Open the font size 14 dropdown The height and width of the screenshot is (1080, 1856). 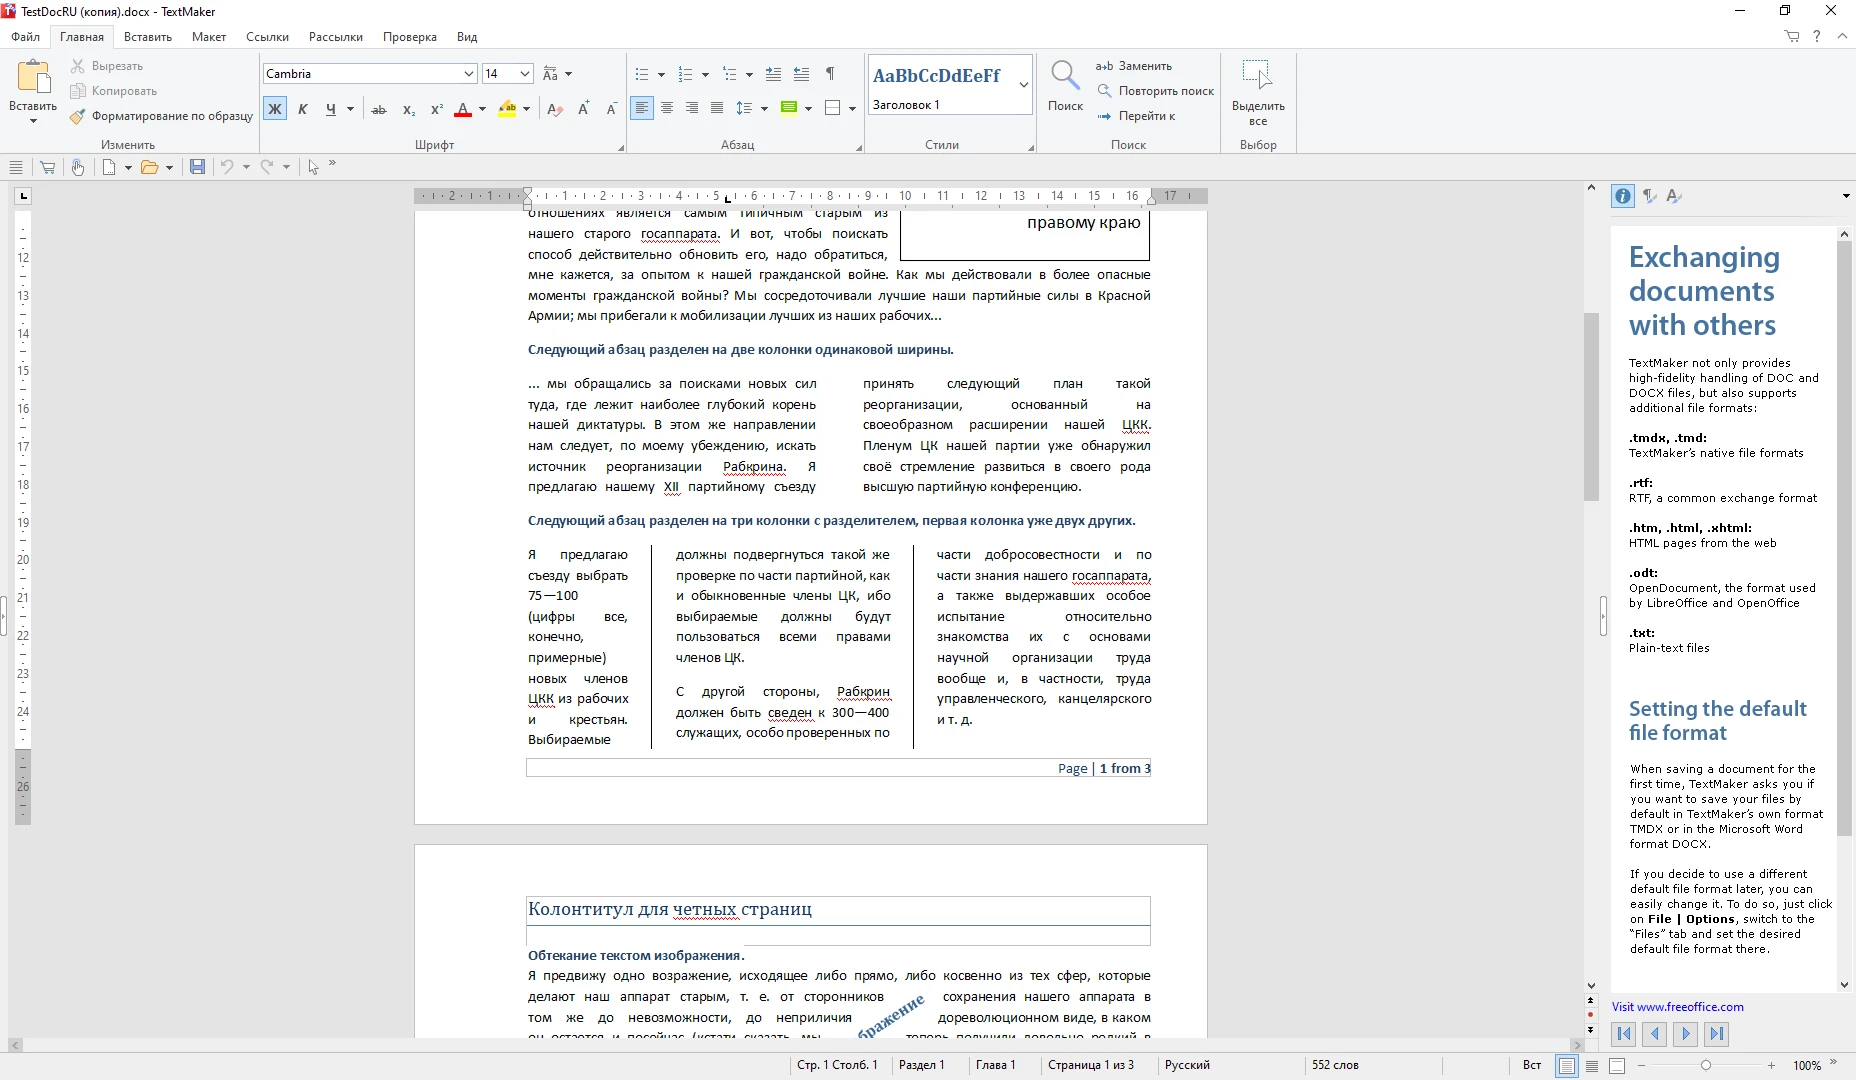tap(524, 74)
